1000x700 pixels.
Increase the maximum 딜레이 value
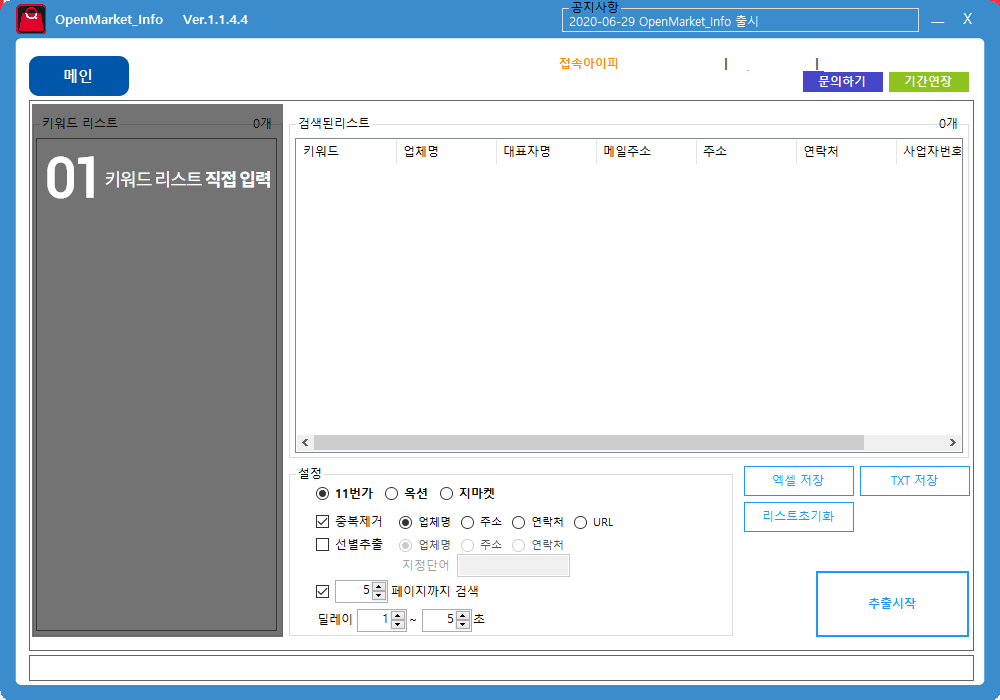463,615
